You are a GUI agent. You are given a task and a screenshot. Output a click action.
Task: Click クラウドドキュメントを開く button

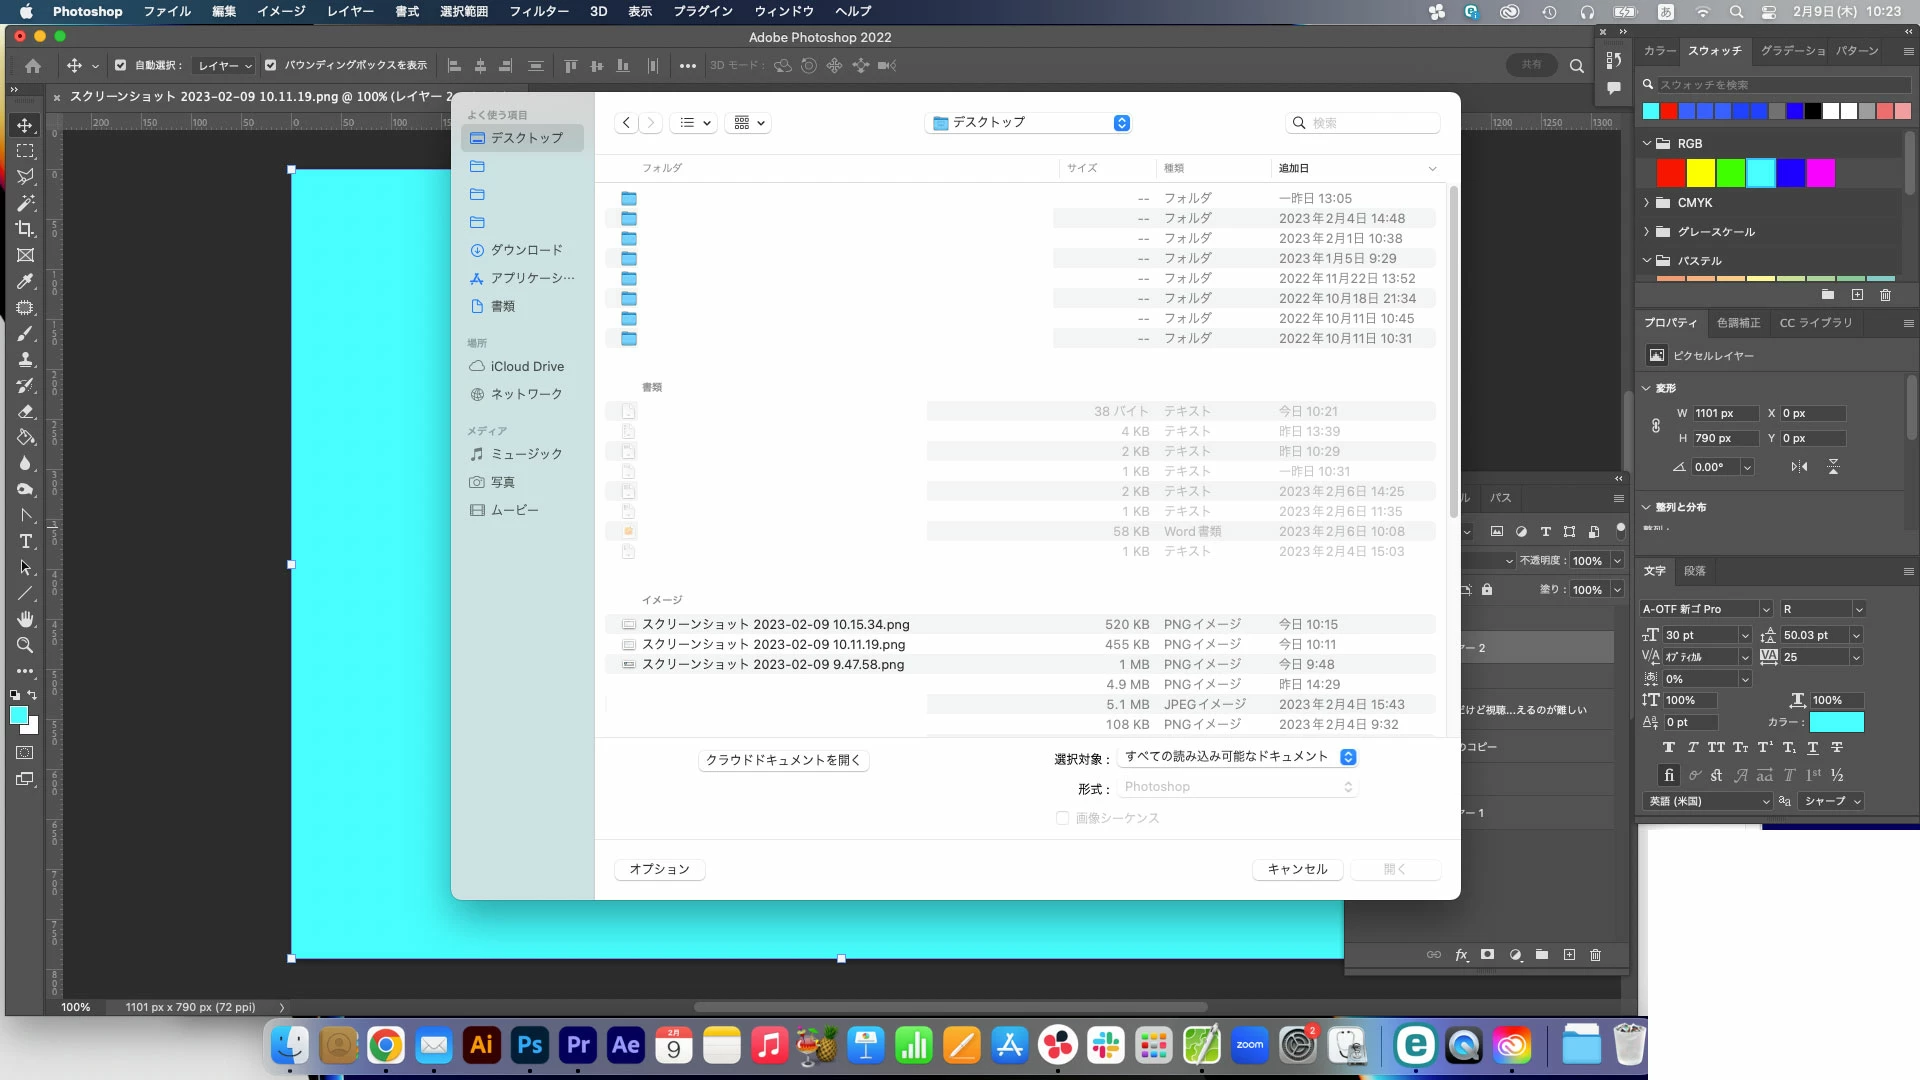click(x=782, y=760)
